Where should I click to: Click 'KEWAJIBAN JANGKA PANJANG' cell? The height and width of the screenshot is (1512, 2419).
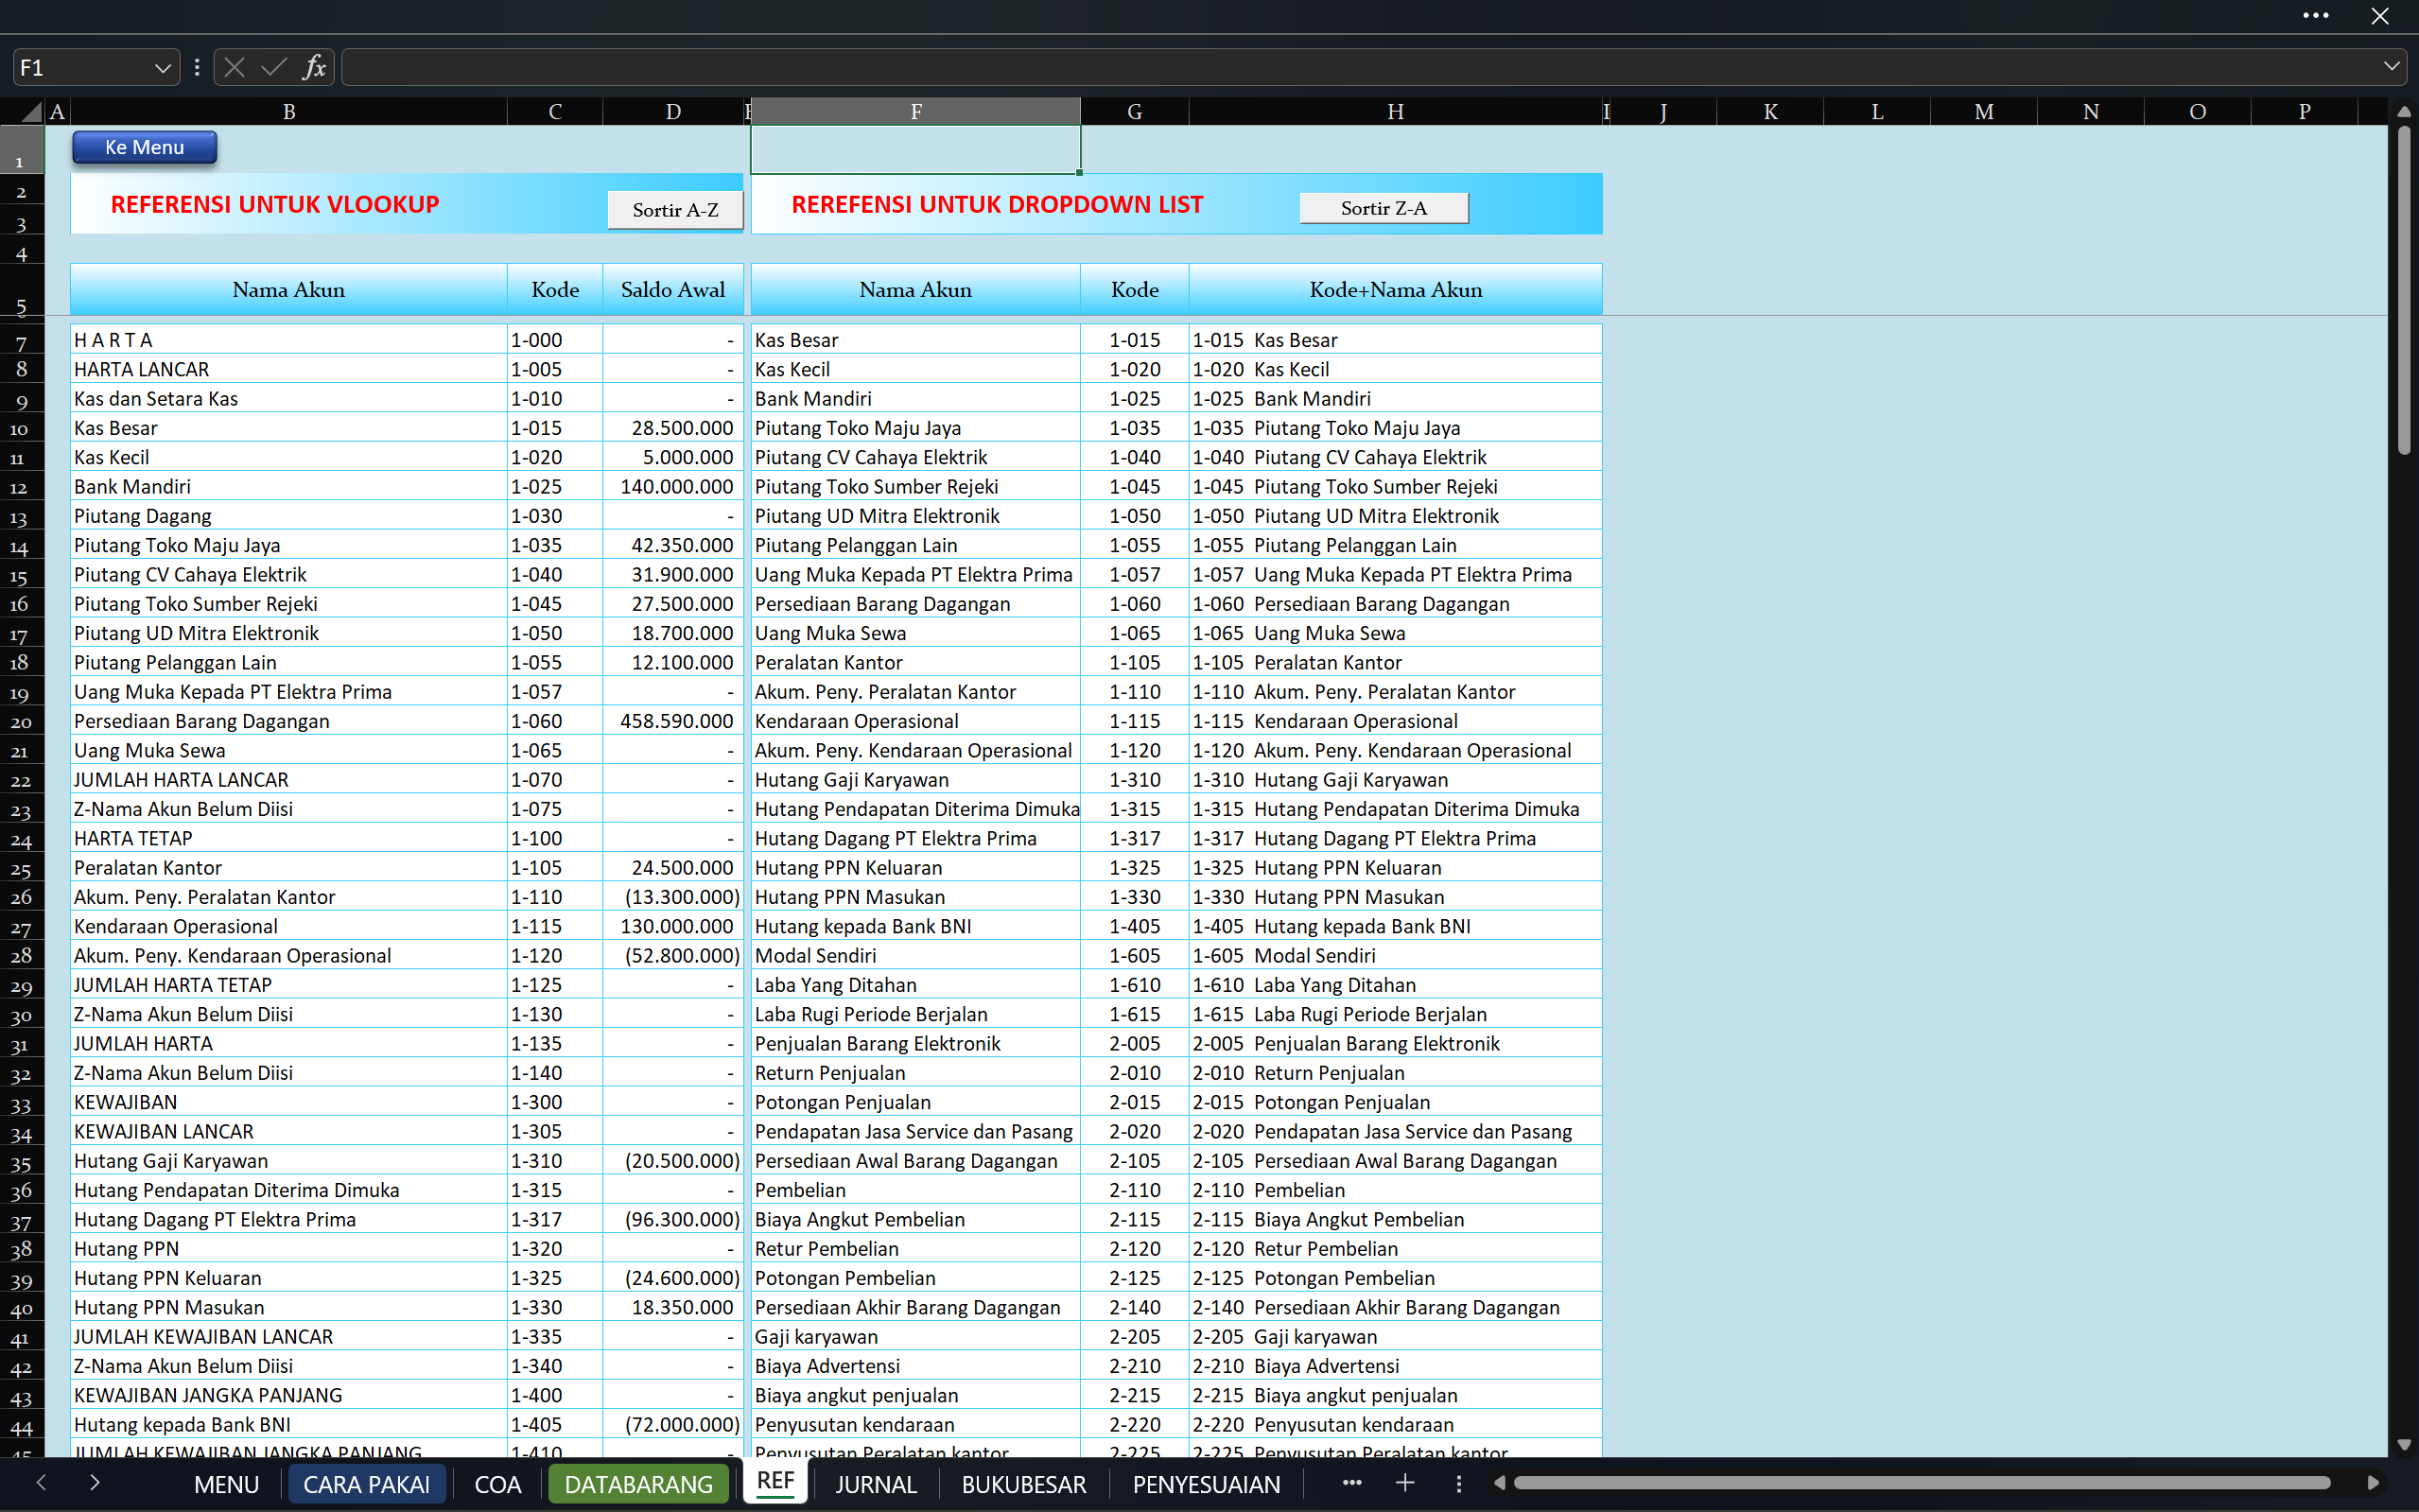tap(289, 1395)
